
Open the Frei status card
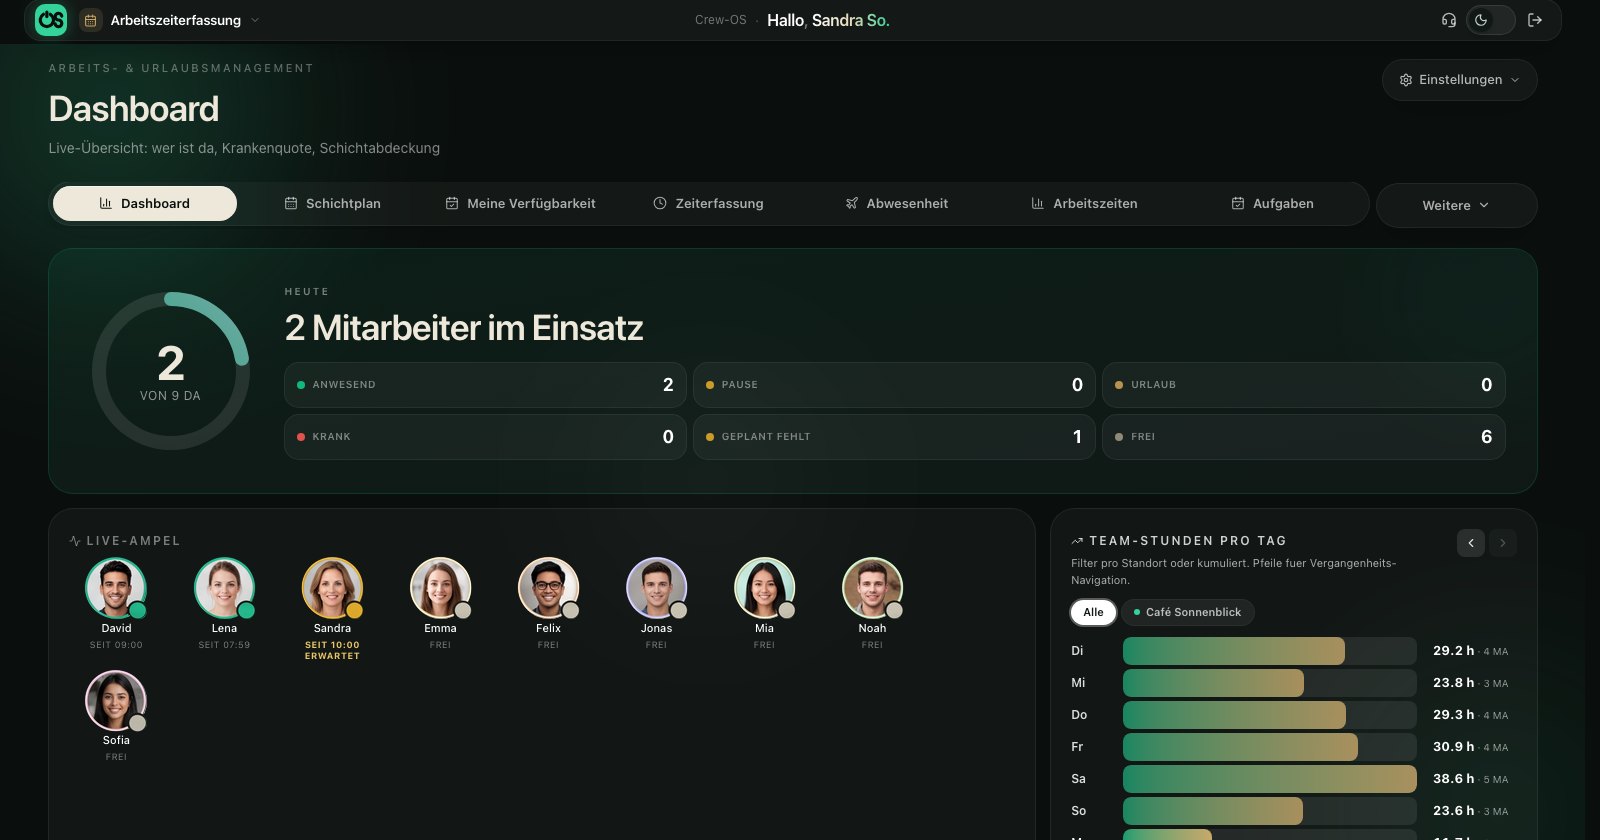[x=1304, y=437]
